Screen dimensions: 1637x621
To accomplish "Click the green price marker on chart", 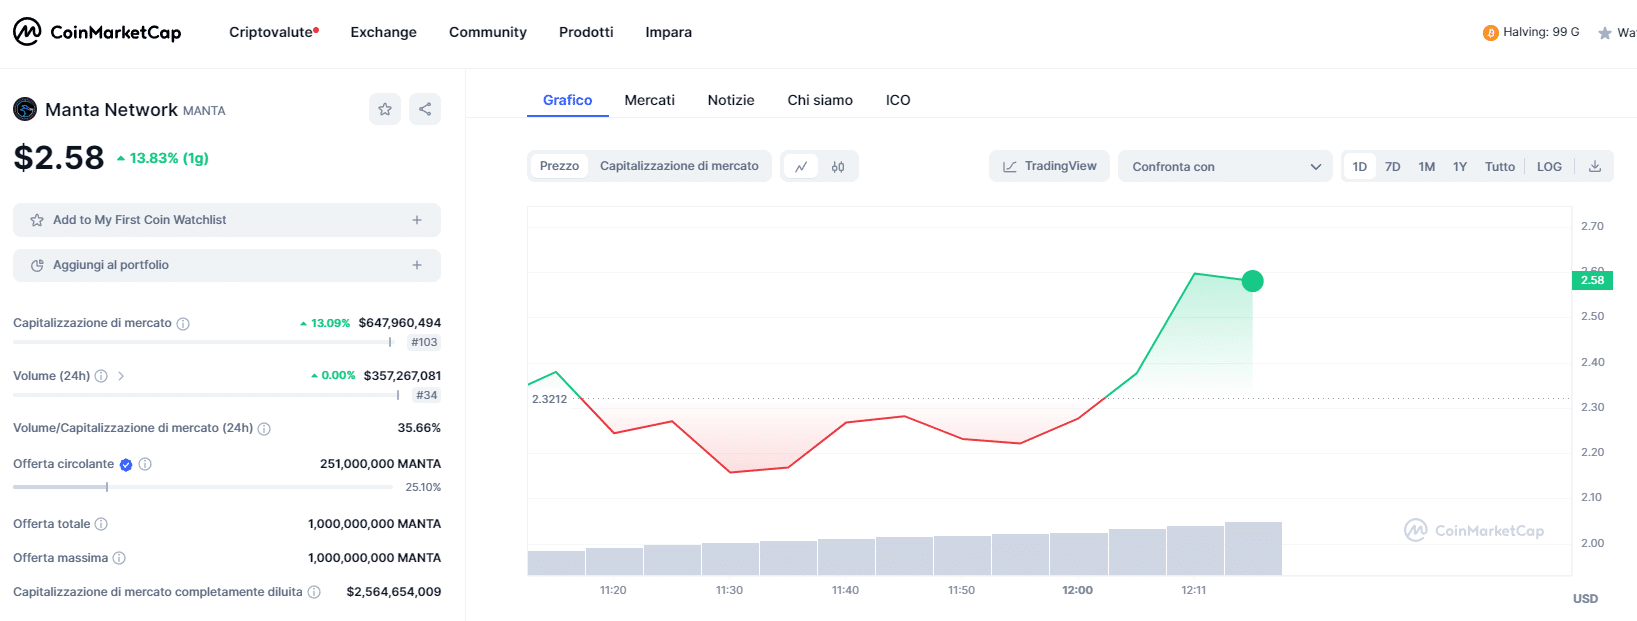I will (1252, 282).
